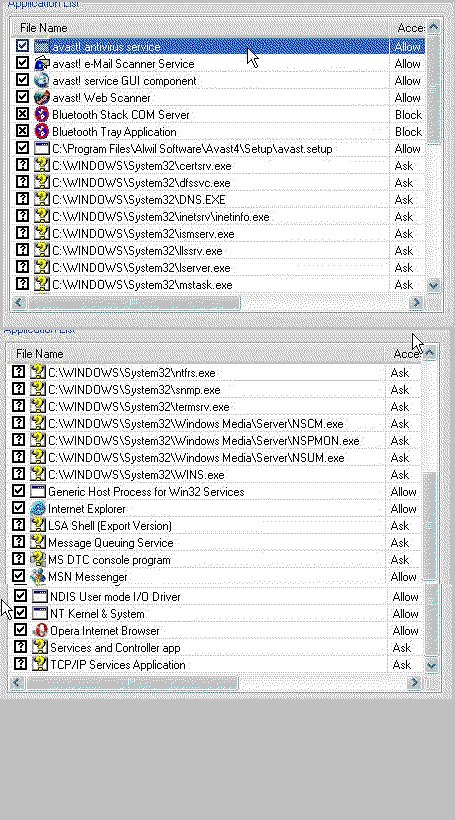The image size is (455, 820).
Task: Click the ntfrs.exe question mark icon
Action: coord(38,373)
